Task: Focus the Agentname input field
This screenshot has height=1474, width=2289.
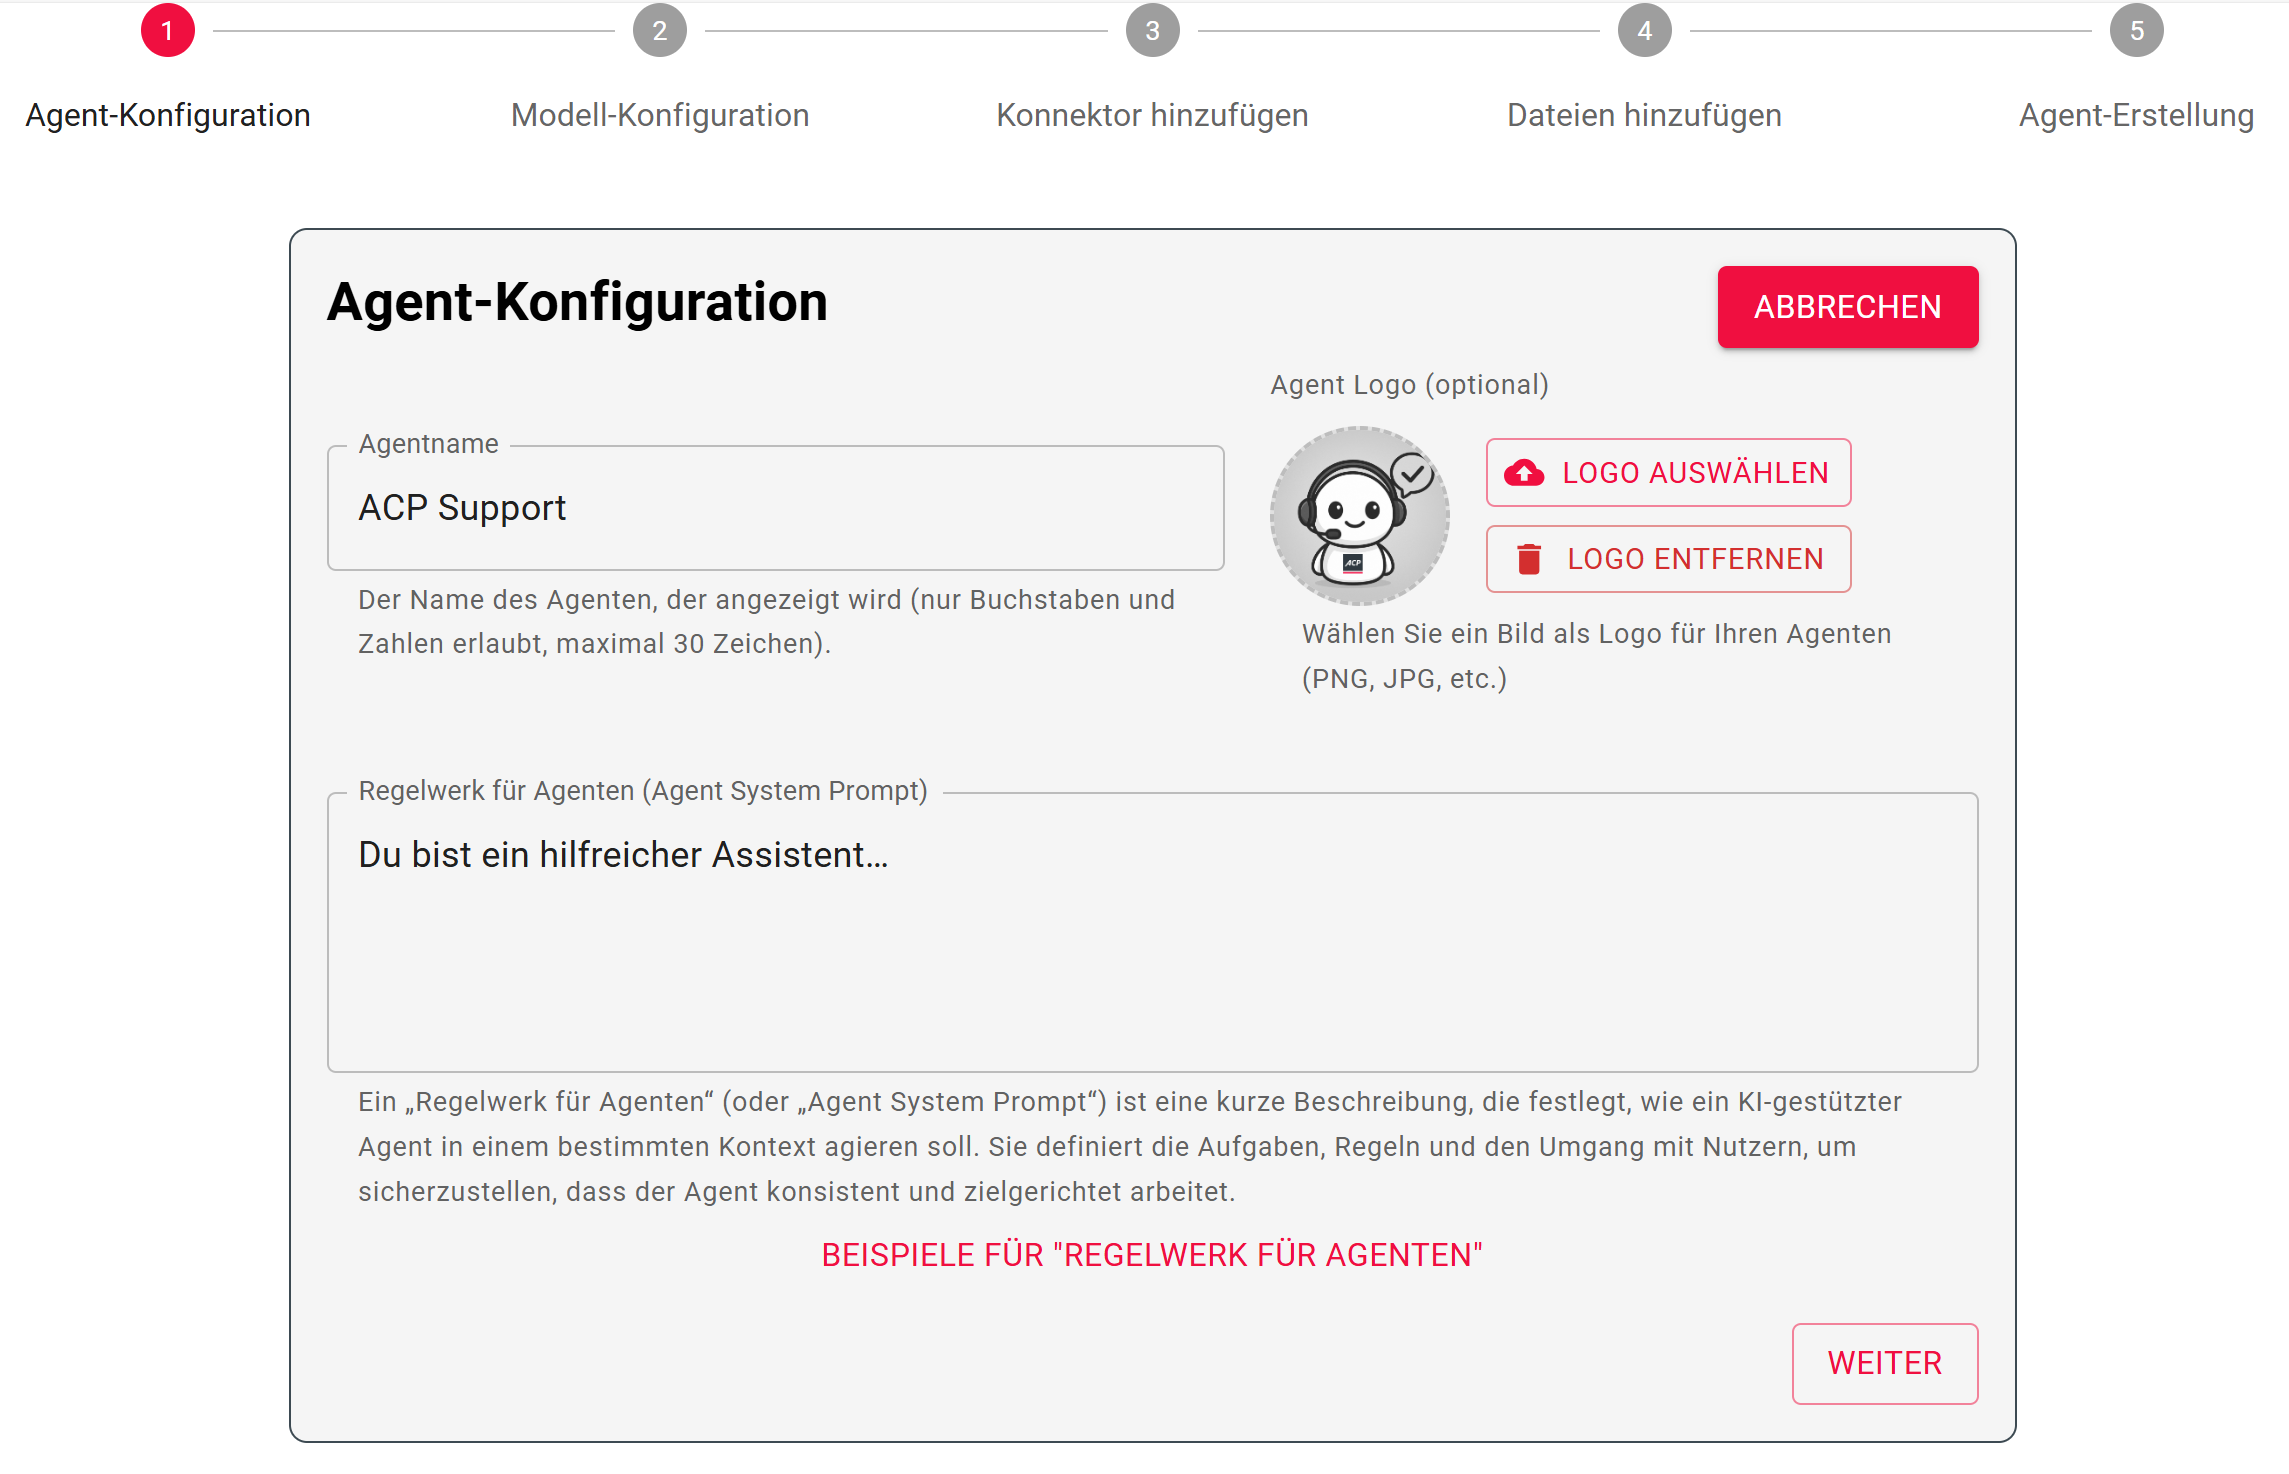Action: coord(775,508)
